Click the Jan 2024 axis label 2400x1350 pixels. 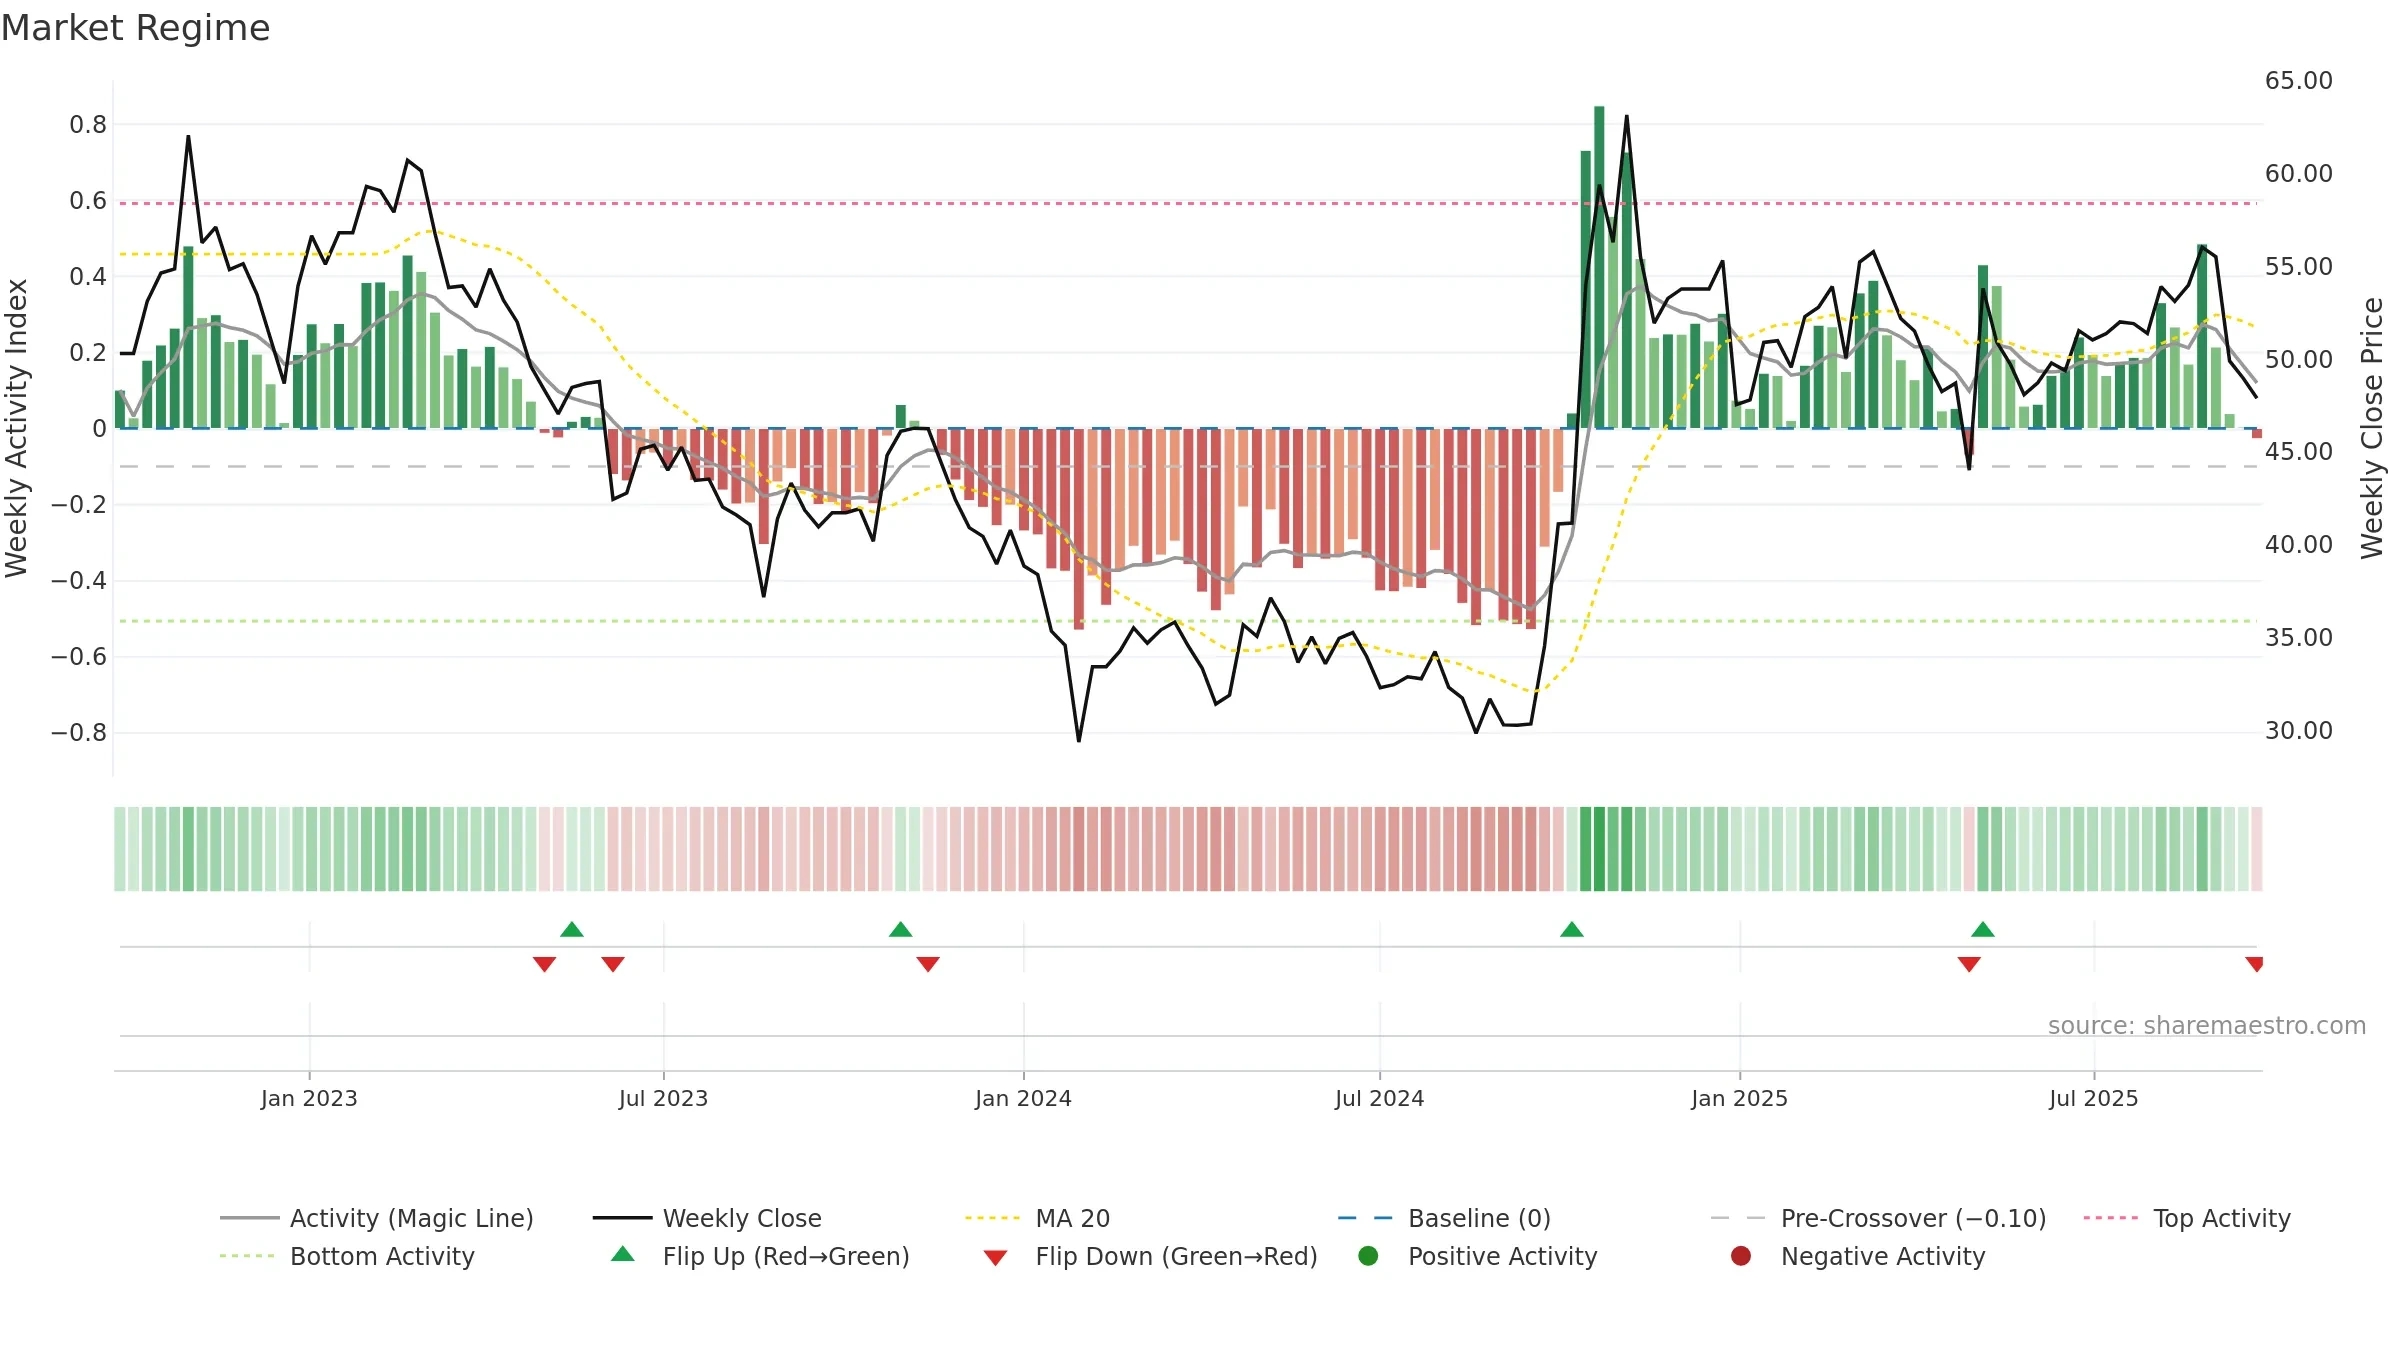1023,1098
